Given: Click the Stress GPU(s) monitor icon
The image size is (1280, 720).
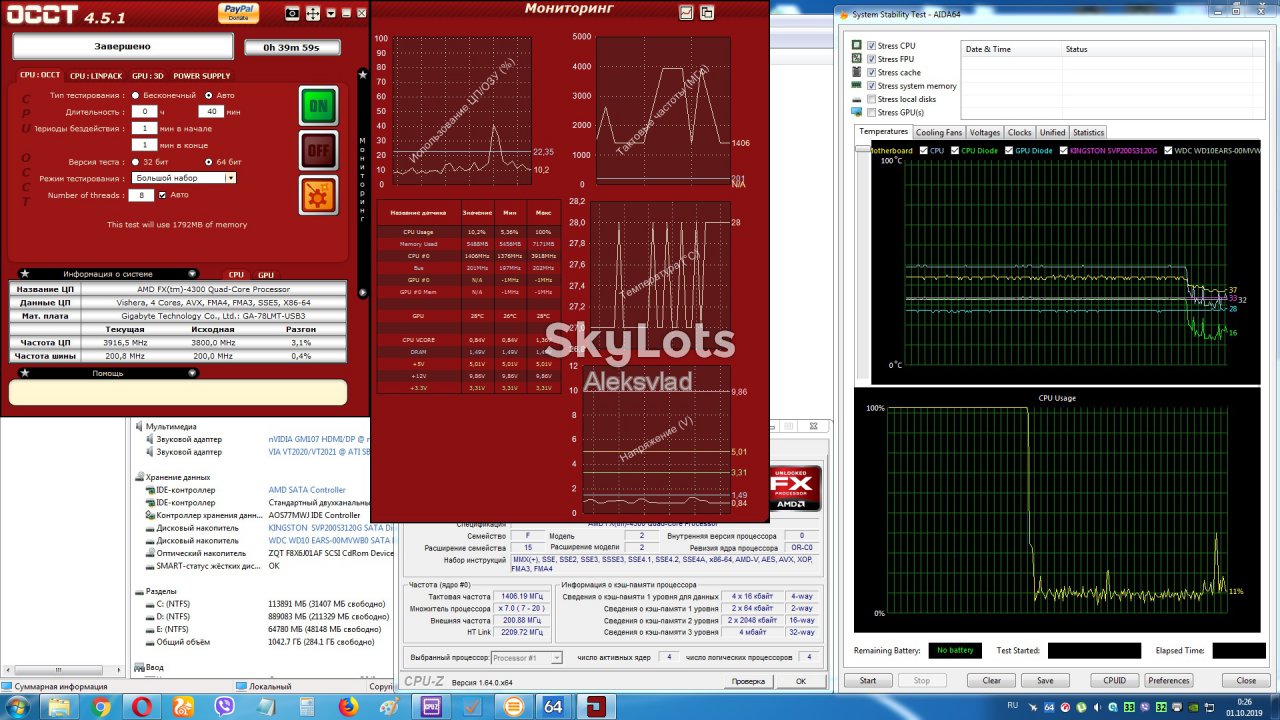Looking at the screenshot, I should (857, 112).
